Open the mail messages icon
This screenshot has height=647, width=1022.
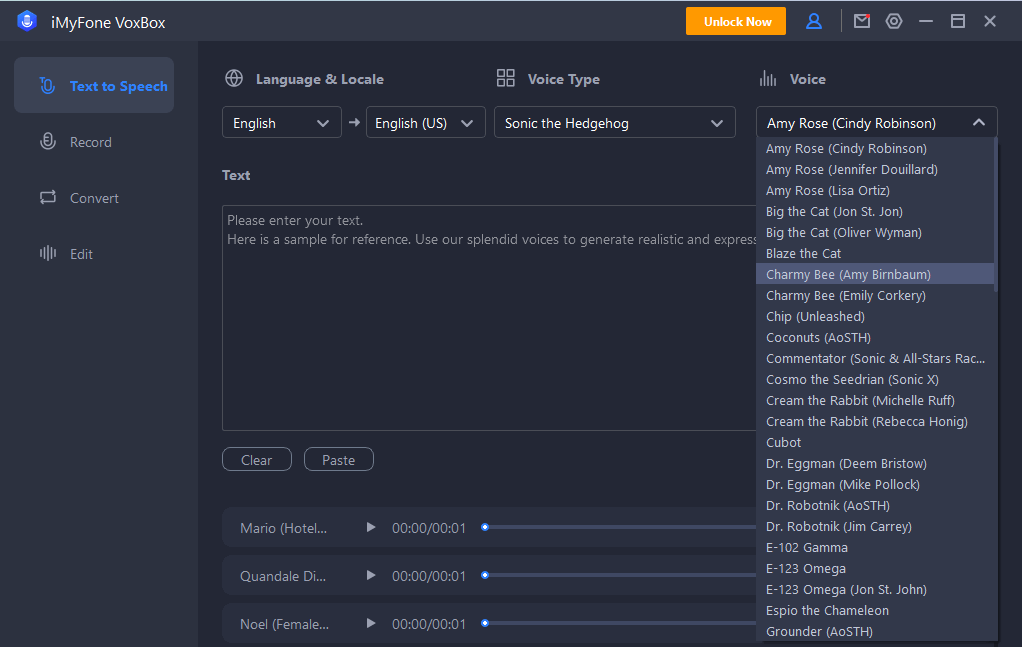tap(862, 21)
